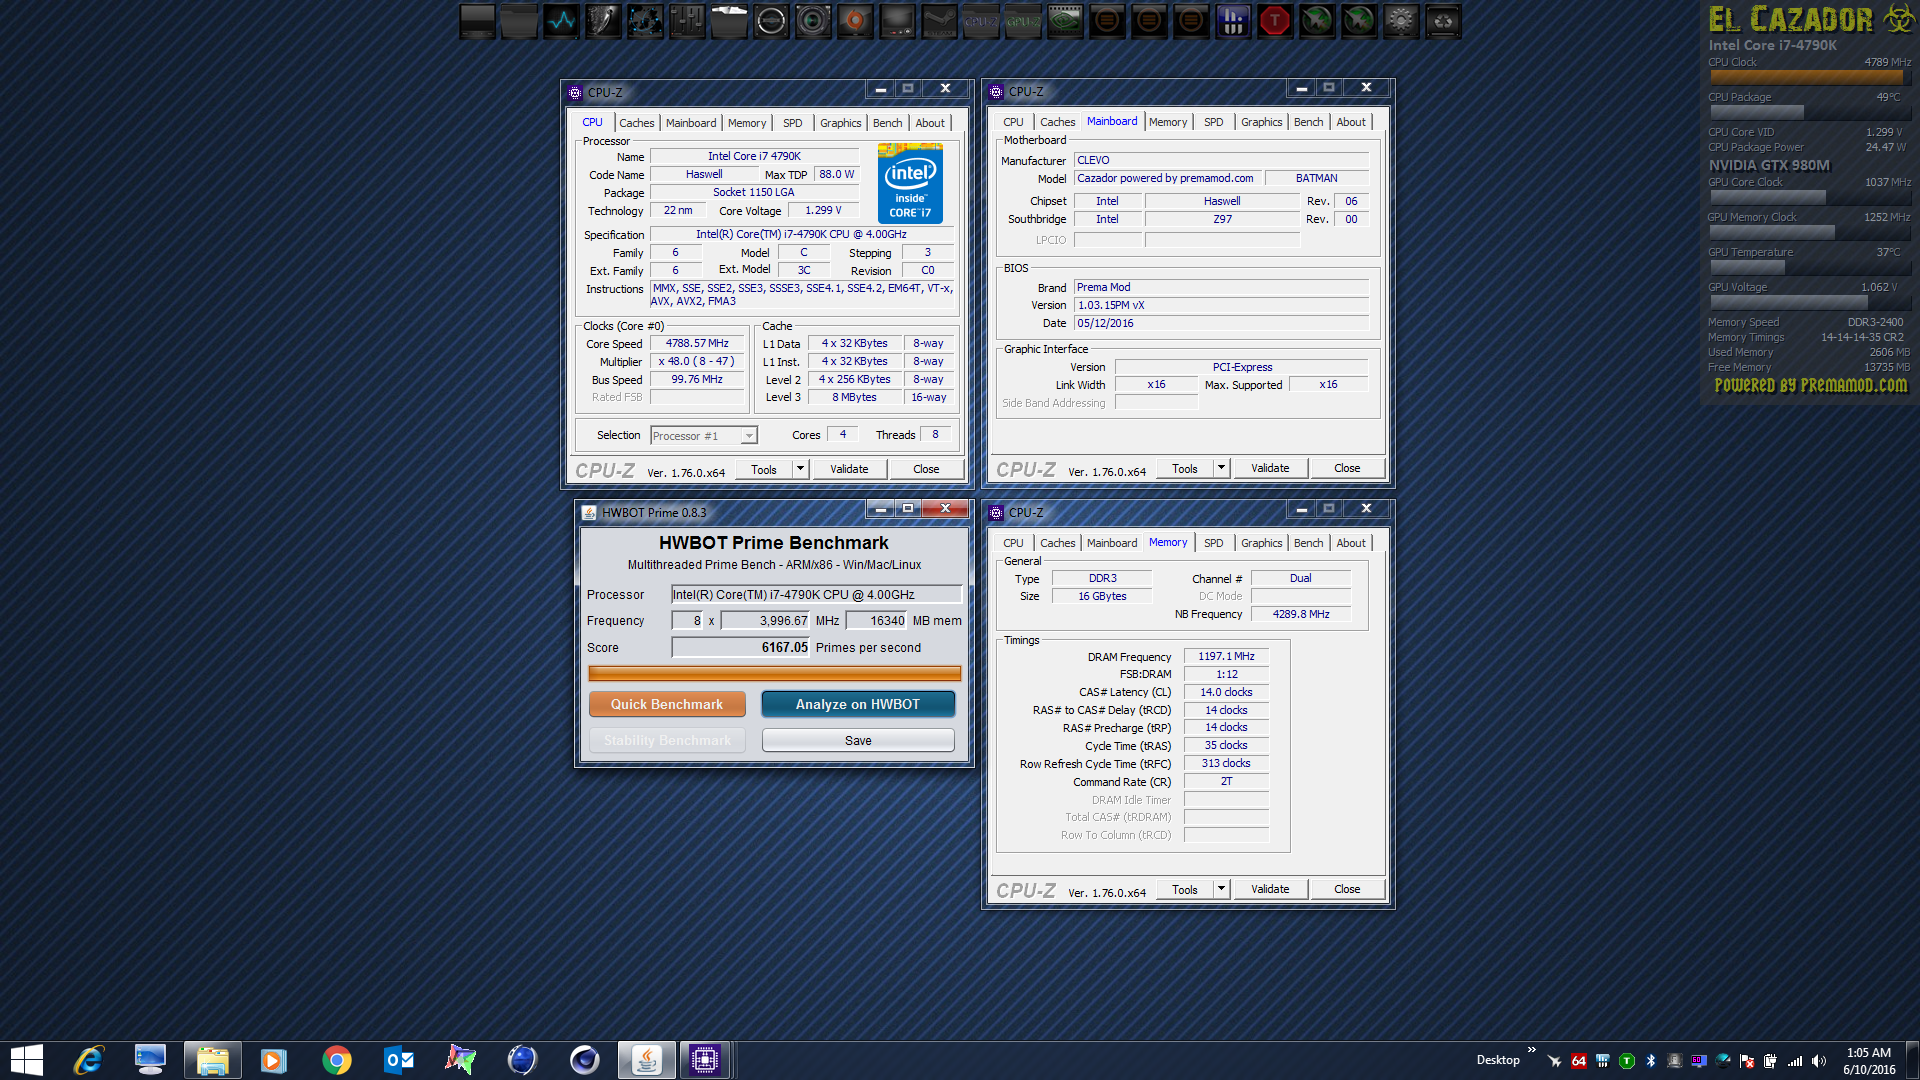Open the volume speaker tray icon

1819,1061
